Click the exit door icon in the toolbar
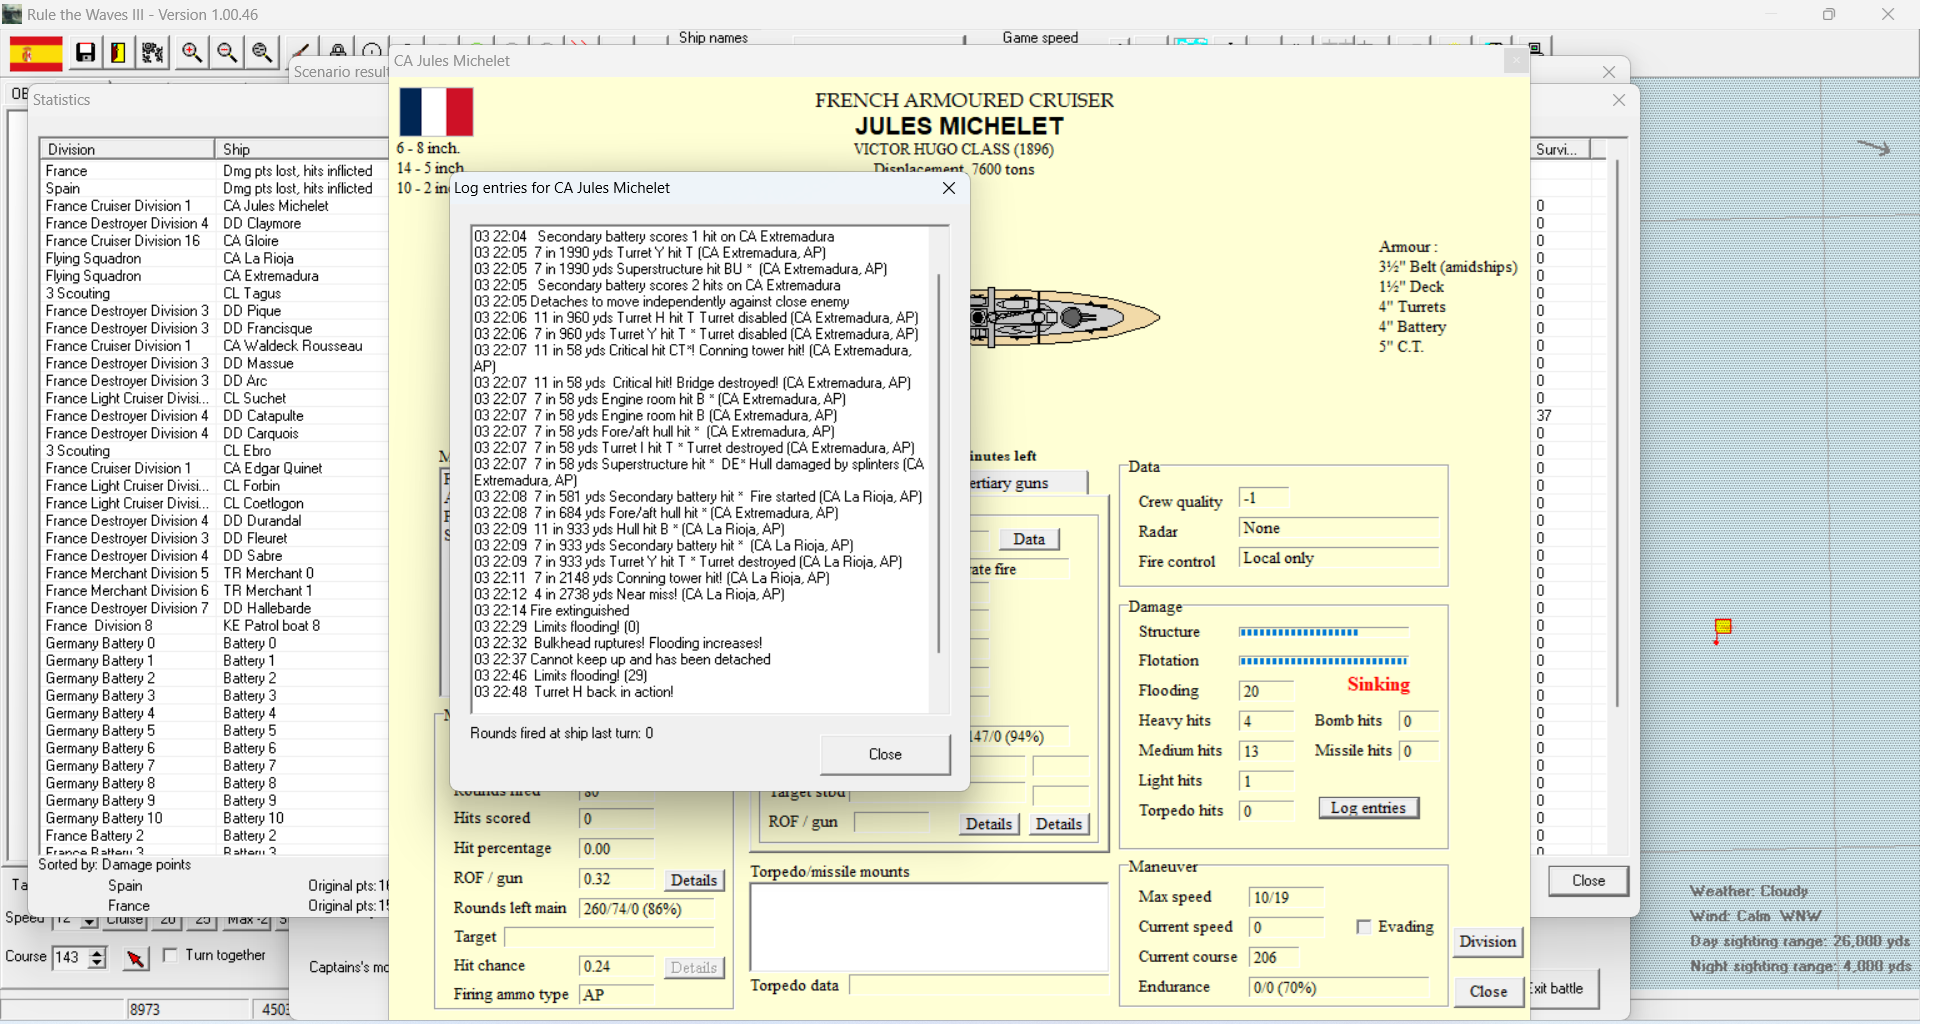This screenshot has width=1934, height=1024. pos(118,53)
